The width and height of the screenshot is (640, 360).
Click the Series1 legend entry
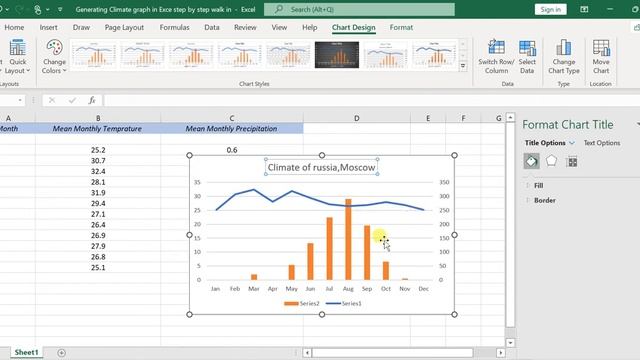[344, 303]
